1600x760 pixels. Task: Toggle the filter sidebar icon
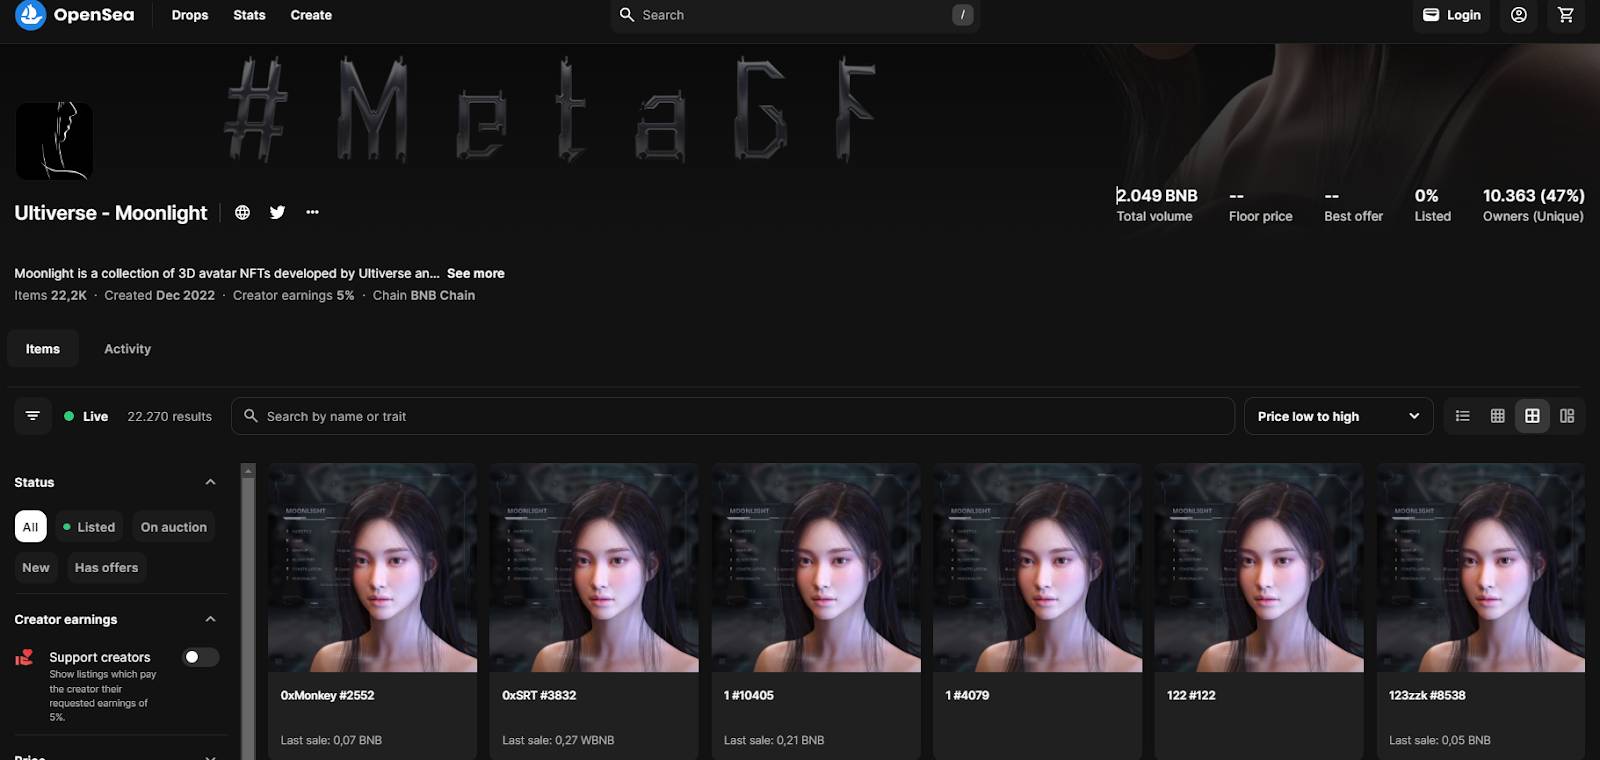33,416
